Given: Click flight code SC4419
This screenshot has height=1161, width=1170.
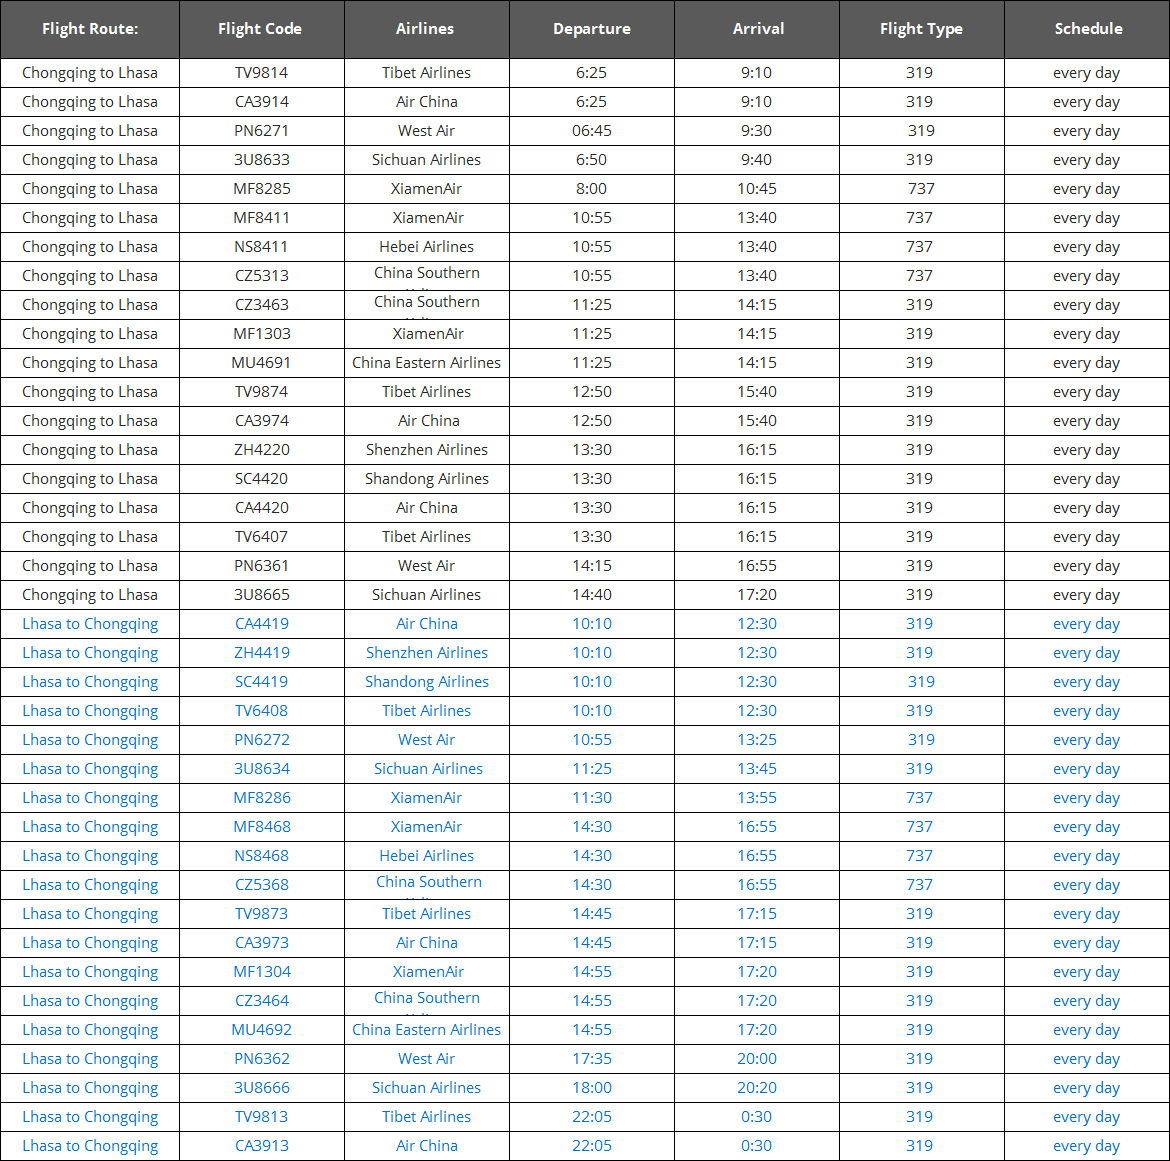Looking at the screenshot, I should coord(261,683).
